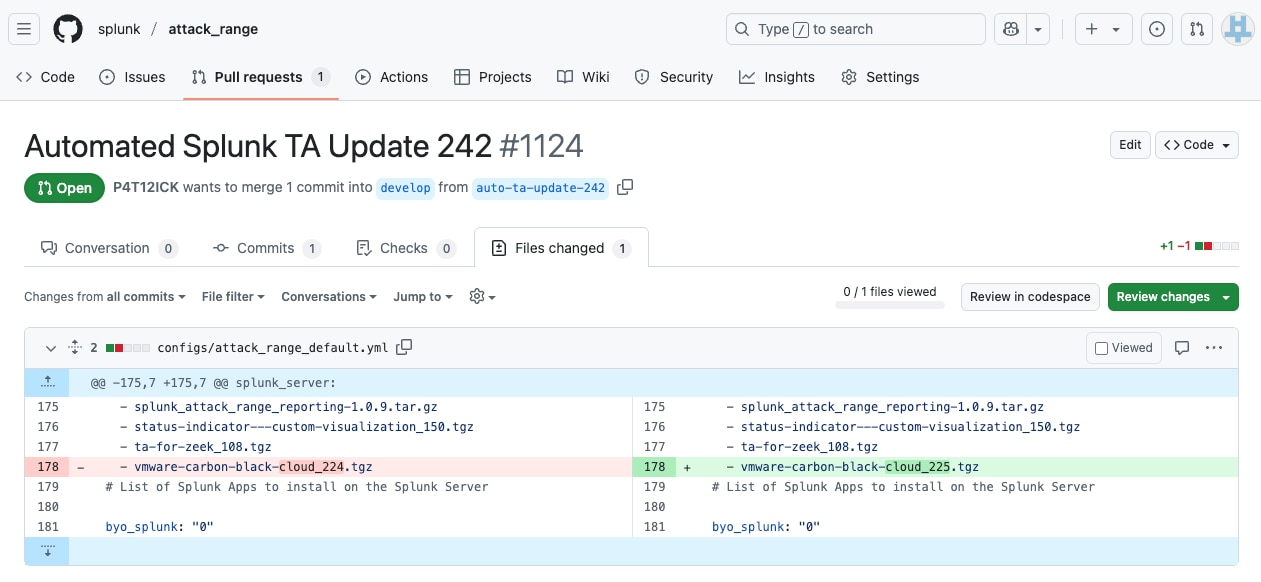Open Copilot chat icon
The height and width of the screenshot is (582, 1261).
point(1011,29)
